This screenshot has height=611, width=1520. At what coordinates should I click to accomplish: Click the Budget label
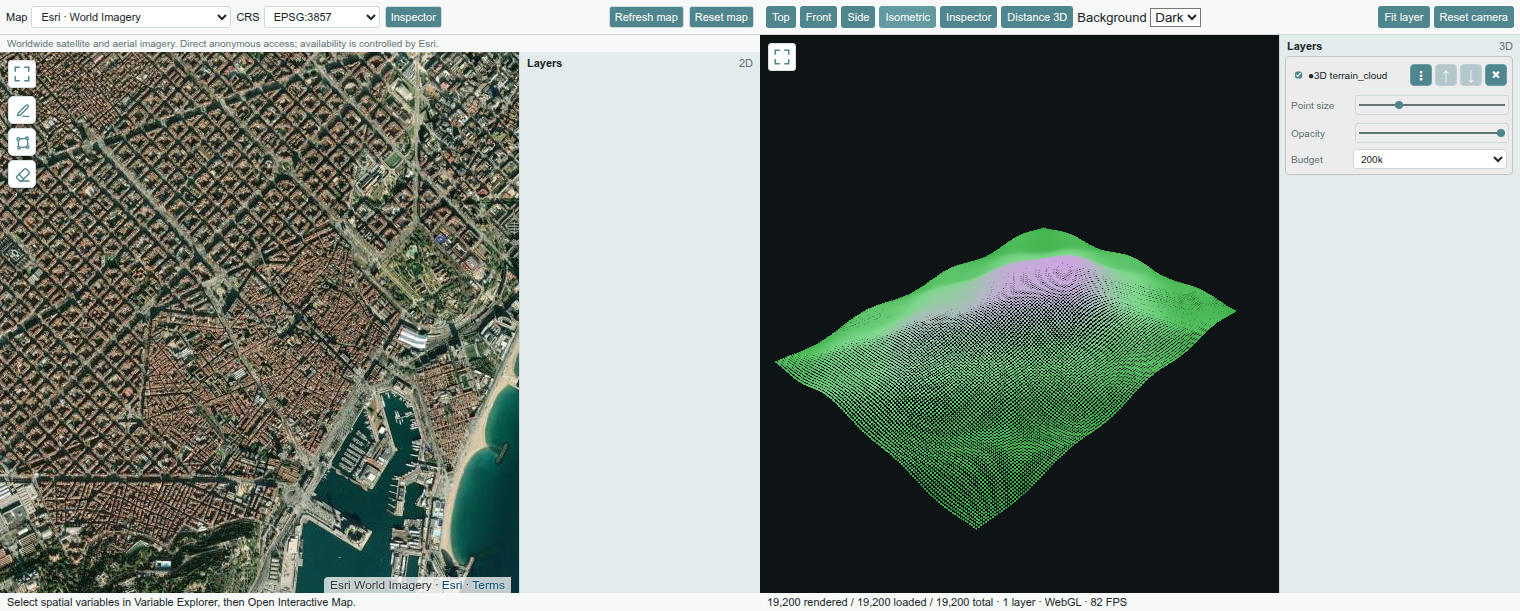(x=1307, y=160)
